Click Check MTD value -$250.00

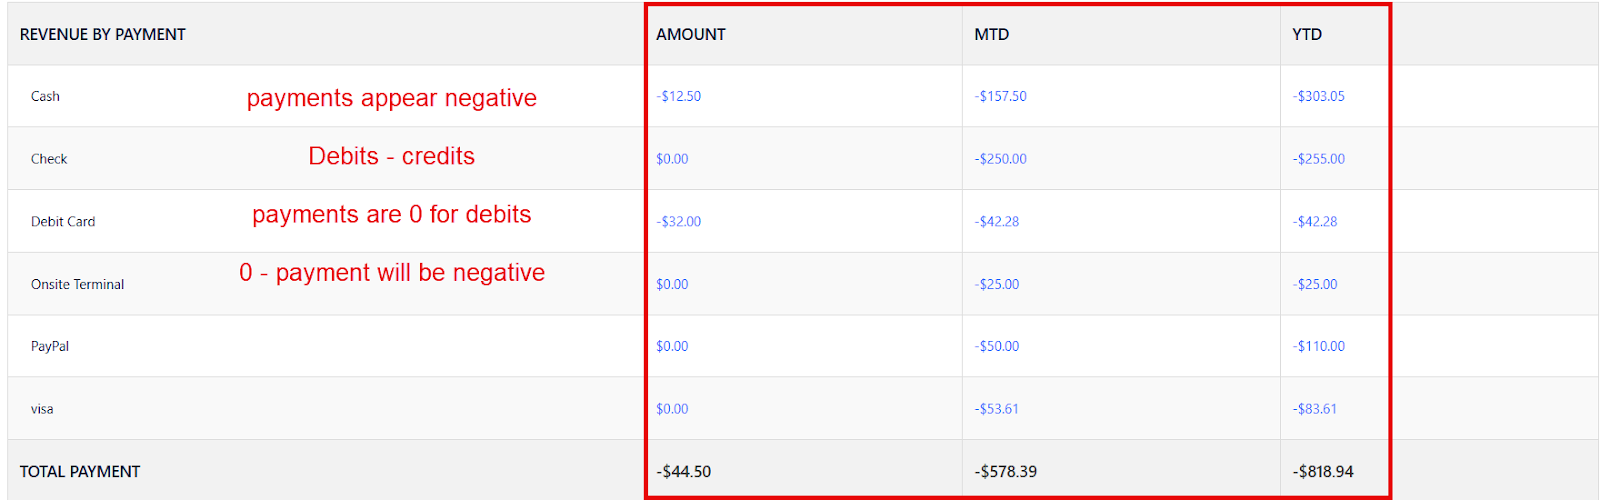pyautogui.click(x=1000, y=159)
